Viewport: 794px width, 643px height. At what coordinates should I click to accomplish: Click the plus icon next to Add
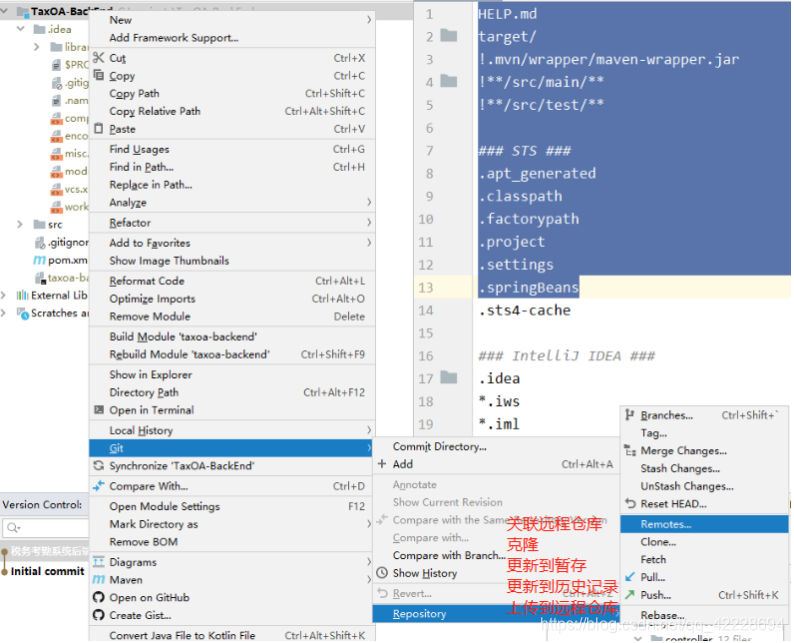[x=382, y=464]
